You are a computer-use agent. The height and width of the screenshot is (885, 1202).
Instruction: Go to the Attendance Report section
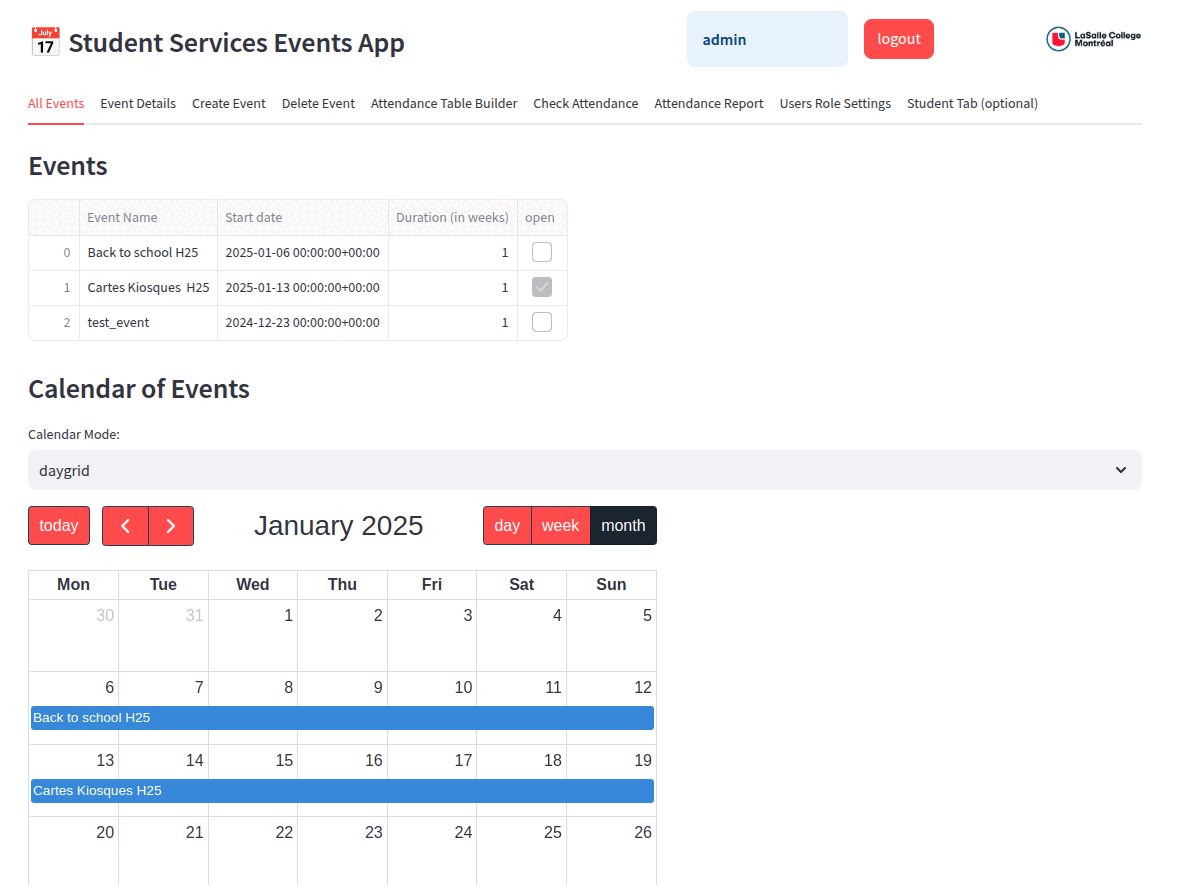tap(708, 103)
